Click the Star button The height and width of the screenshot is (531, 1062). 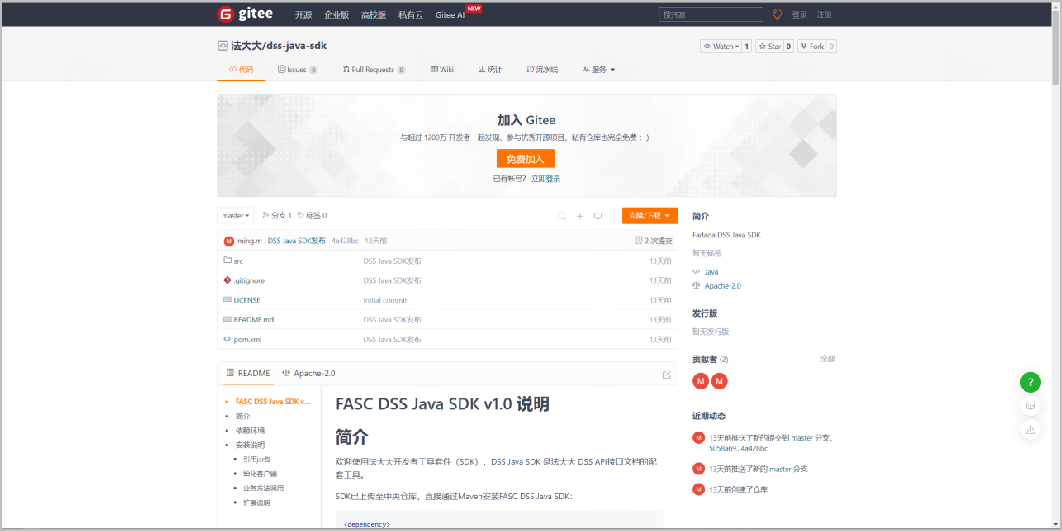770,46
